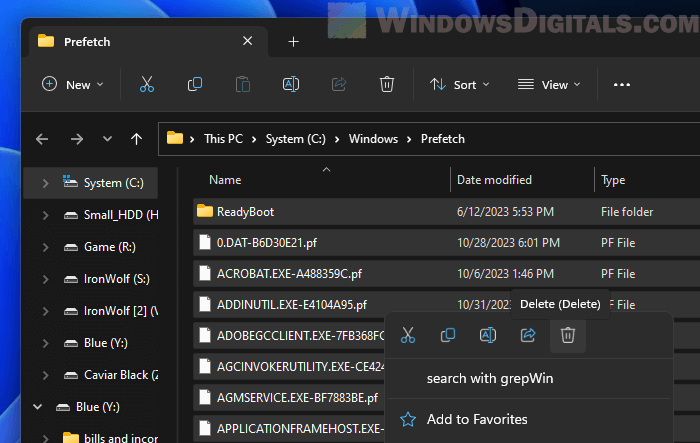Open chevron after Windows in breadcrumb
The width and height of the screenshot is (700, 443).
[409, 139]
